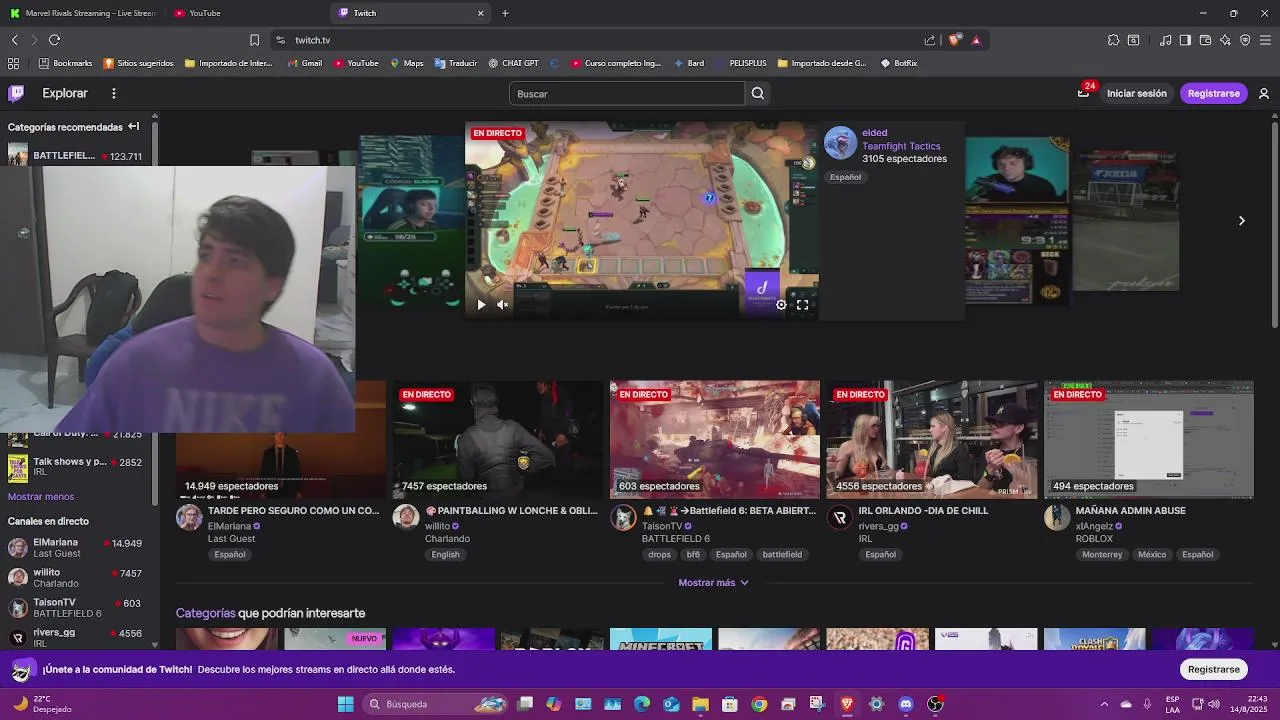Go to the Twitch home logo
Viewport: 1280px width, 720px height.
click(x=16, y=93)
